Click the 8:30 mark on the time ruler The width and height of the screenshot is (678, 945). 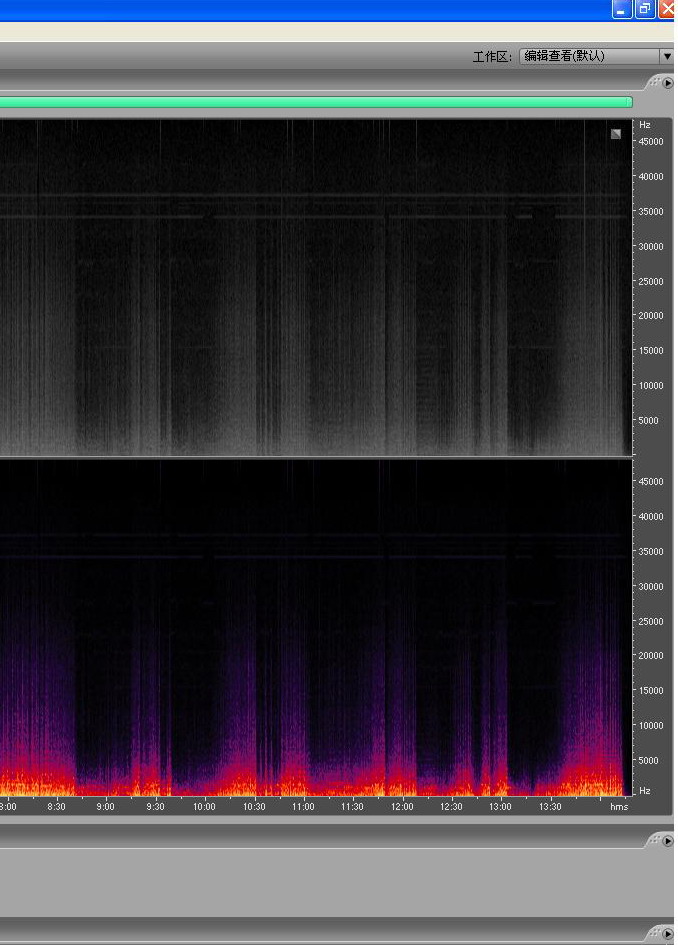pos(56,806)
